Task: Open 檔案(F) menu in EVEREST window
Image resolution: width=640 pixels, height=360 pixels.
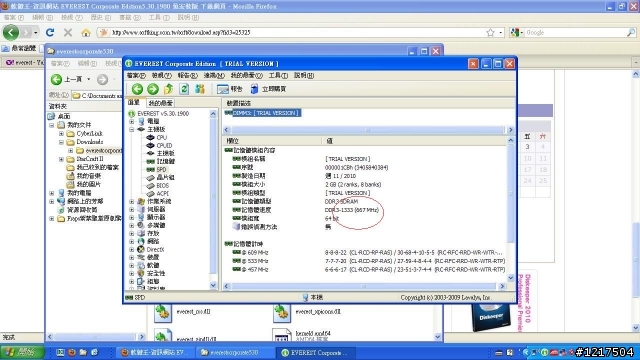Action: pos(136,76)
